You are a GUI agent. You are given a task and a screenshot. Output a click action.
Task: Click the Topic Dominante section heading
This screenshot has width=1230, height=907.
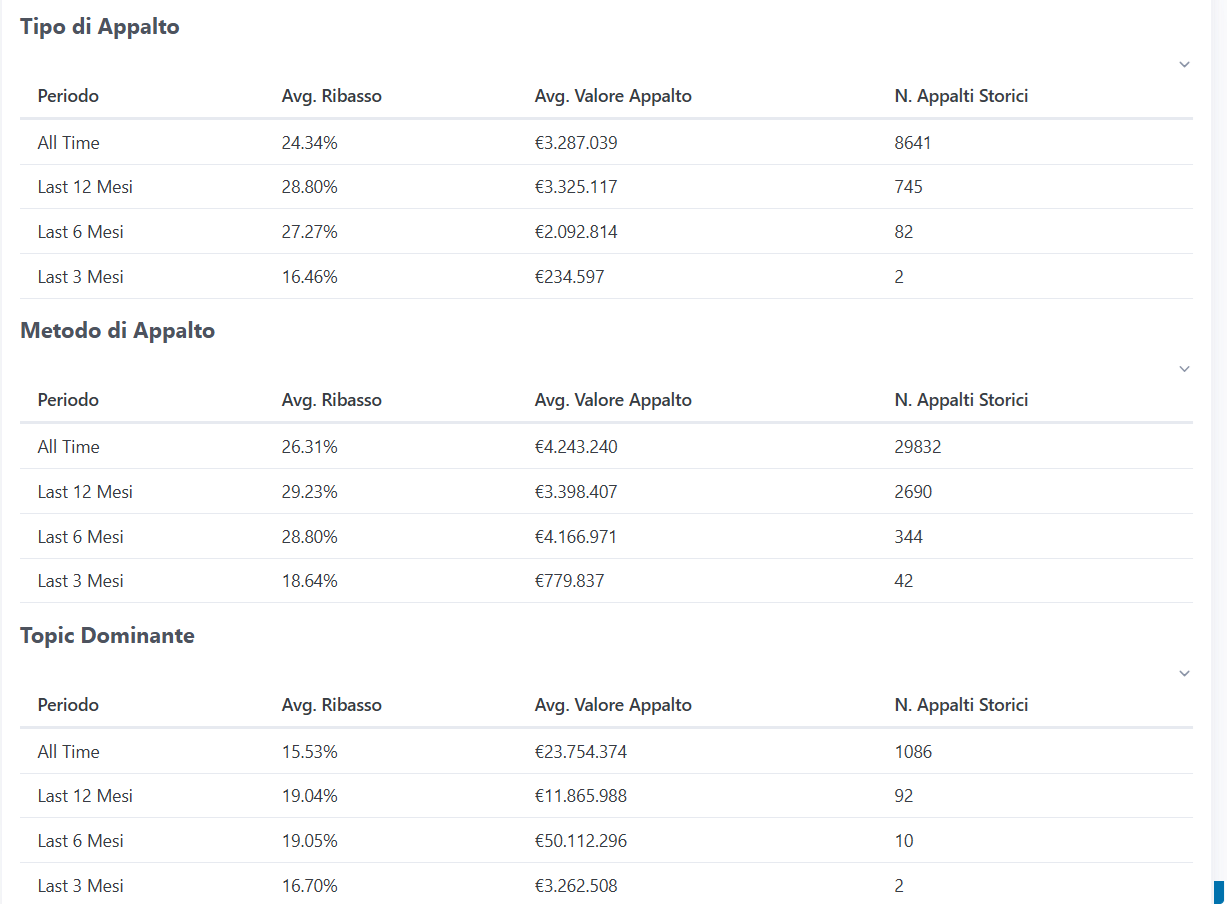108,636
